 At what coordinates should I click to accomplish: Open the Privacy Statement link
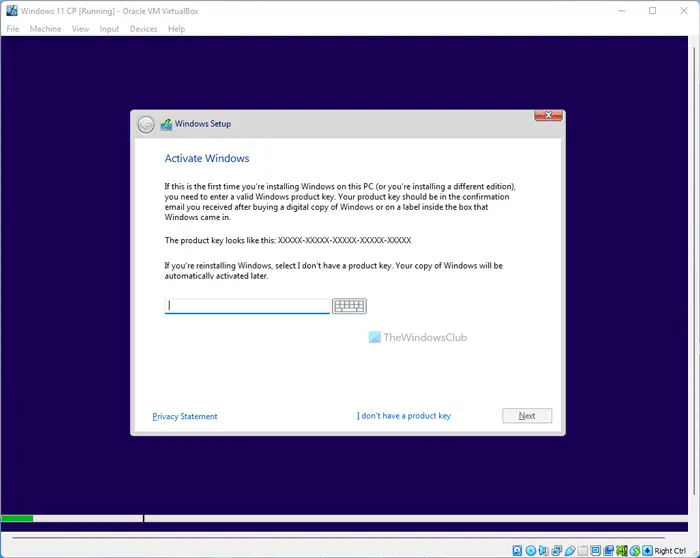coord(185,416)
